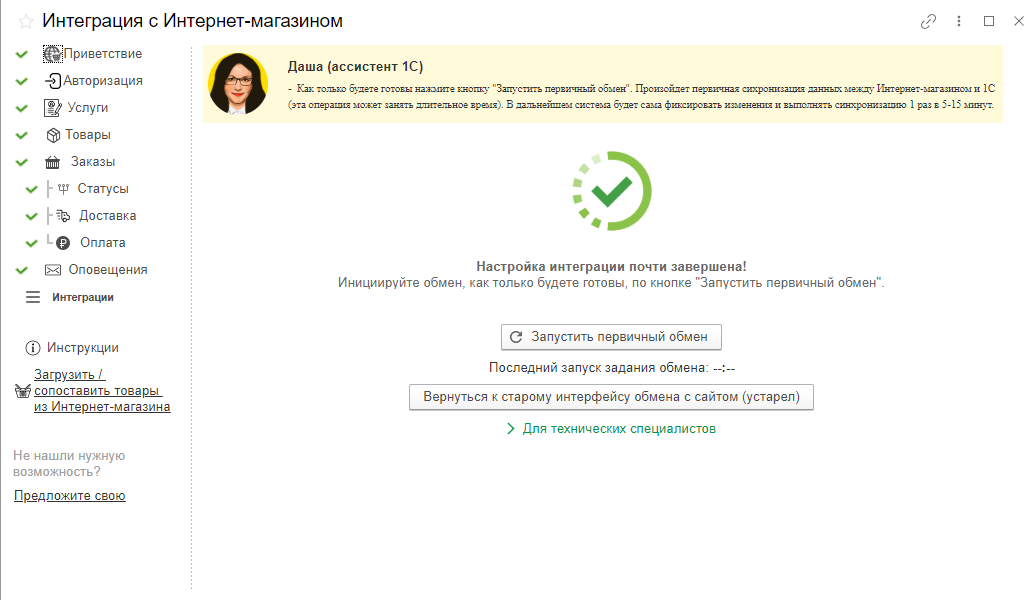
Task: Open the Приветствие step
Action: [102, 53]
